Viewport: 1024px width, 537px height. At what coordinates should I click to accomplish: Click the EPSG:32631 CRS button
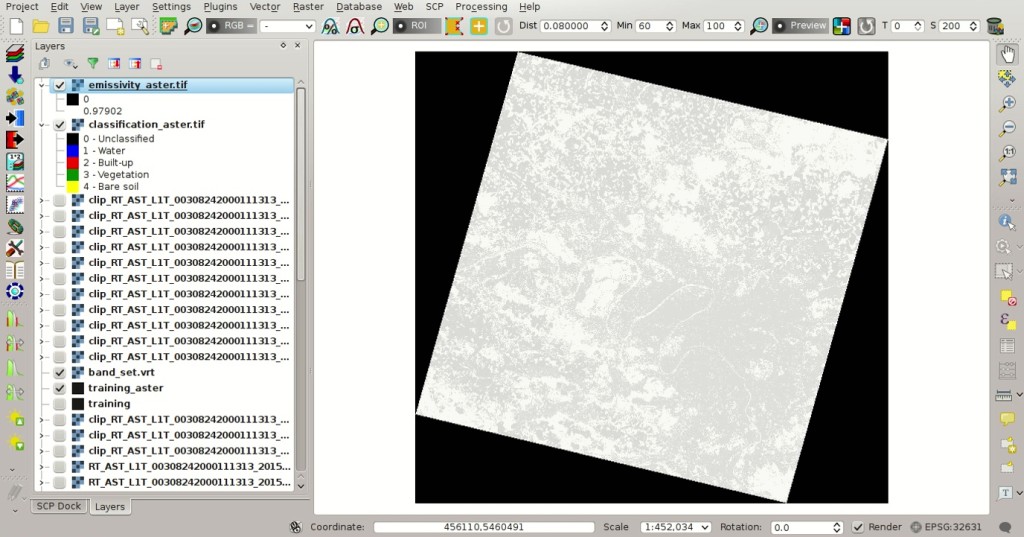coord(946,527)
